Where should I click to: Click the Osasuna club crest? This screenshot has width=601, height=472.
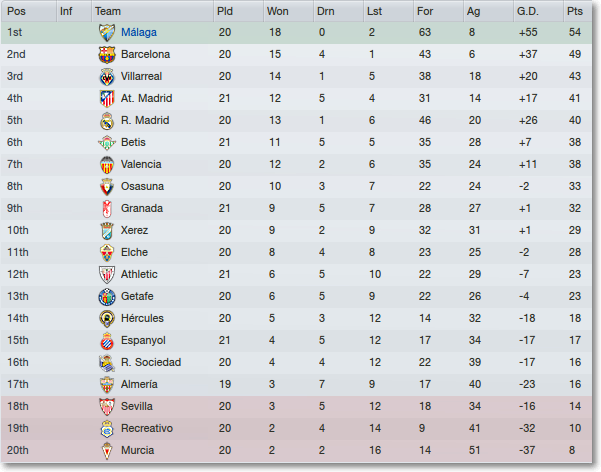106,186
